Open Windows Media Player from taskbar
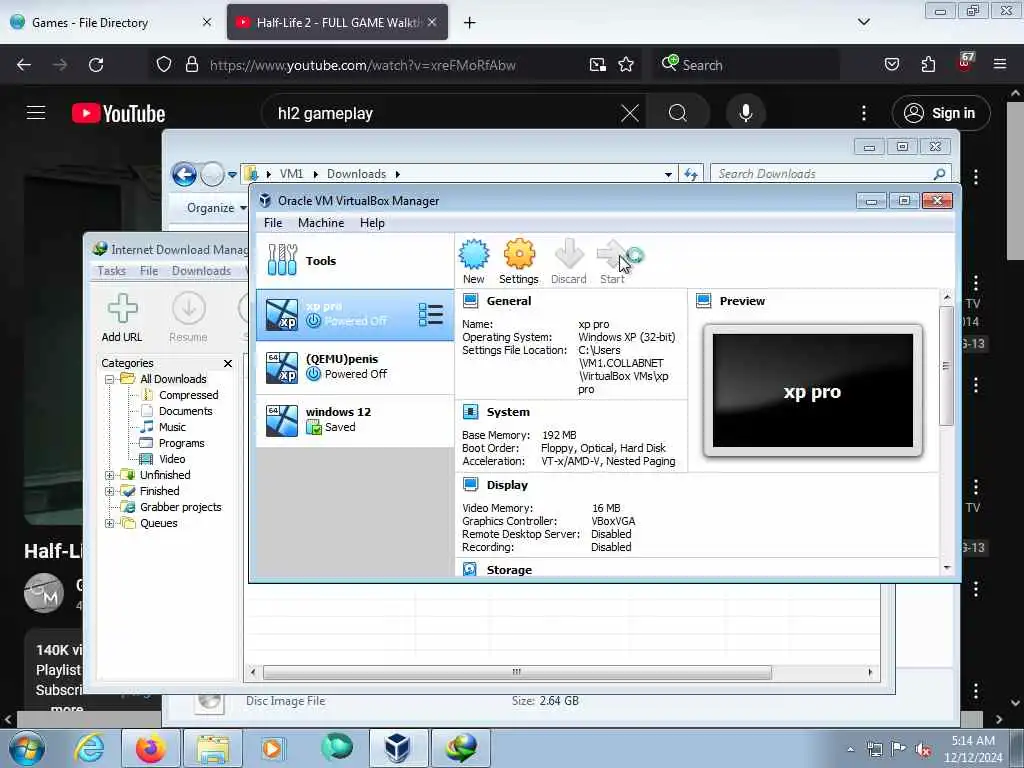The width and height of the screenshot is (1024, 768). [273, 748]
